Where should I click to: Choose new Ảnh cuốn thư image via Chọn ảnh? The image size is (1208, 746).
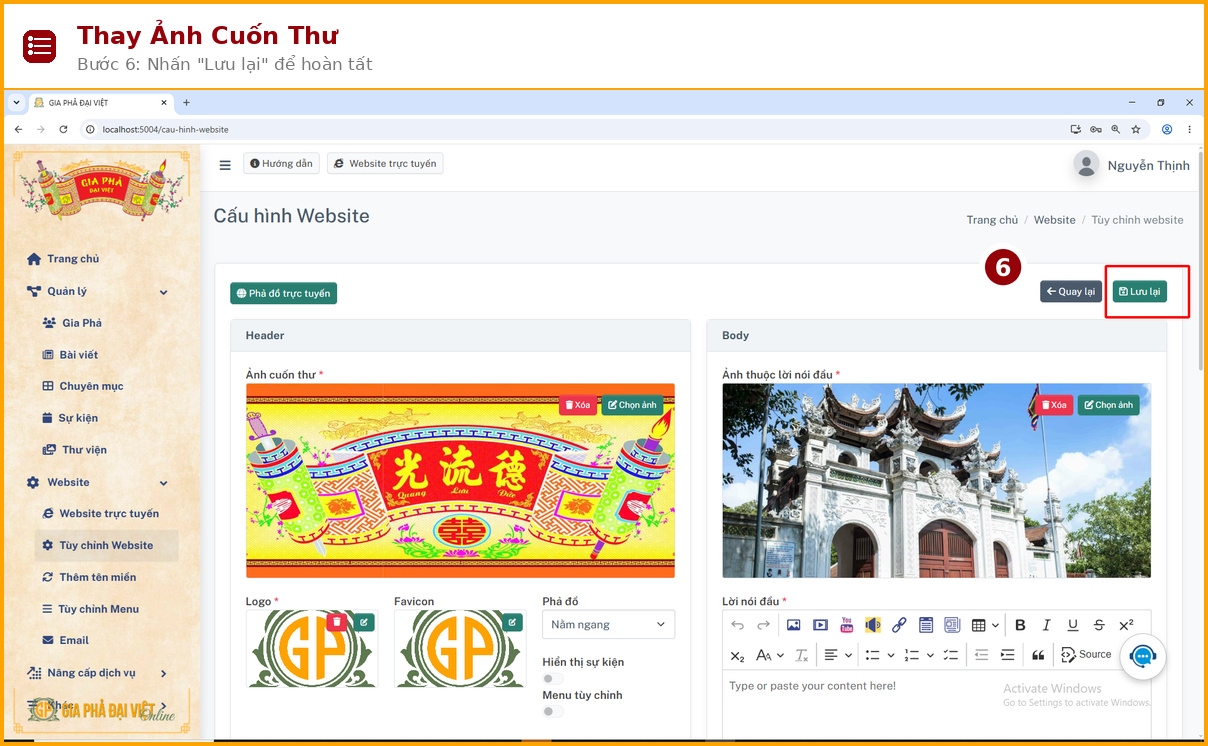tap(632, 405)
